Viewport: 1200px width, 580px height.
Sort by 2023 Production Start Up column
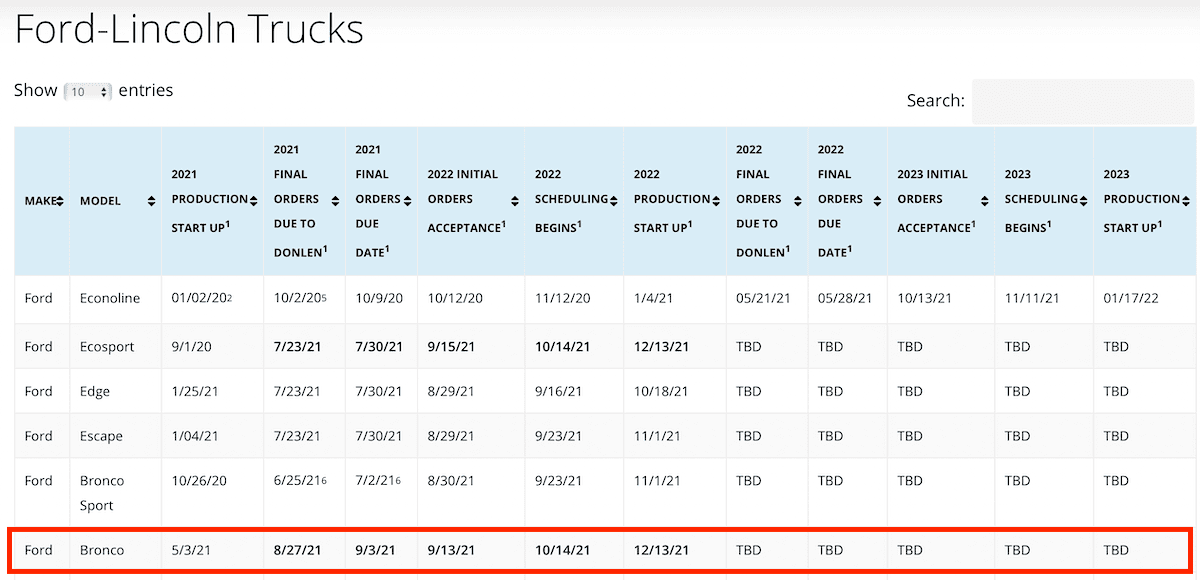(1185, 200)
